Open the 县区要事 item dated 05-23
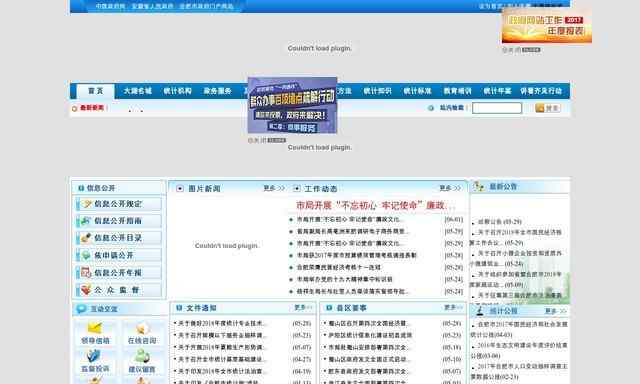Image resolution: width=640 pixels, height=384 pixels. (370, 335)
